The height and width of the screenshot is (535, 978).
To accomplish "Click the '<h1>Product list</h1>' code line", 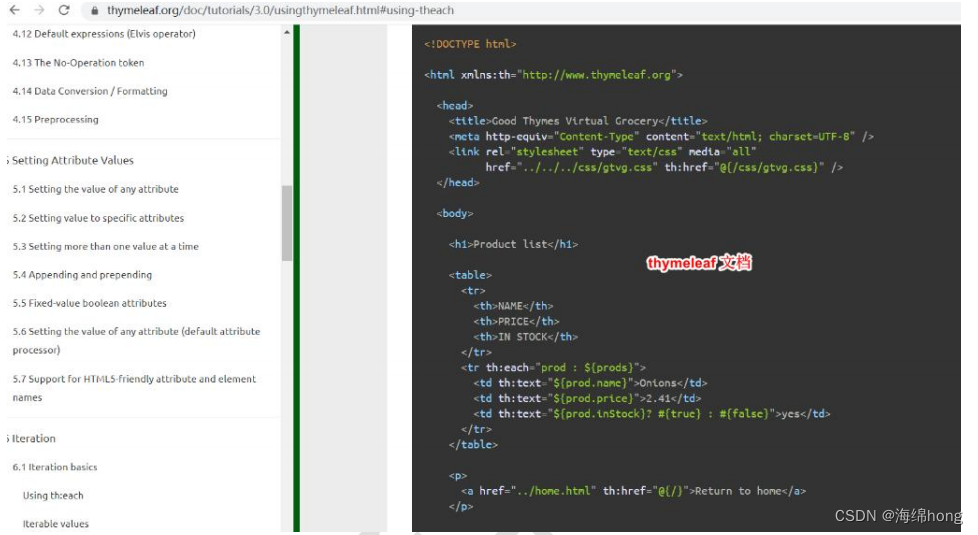I will [x=513, y=244].
